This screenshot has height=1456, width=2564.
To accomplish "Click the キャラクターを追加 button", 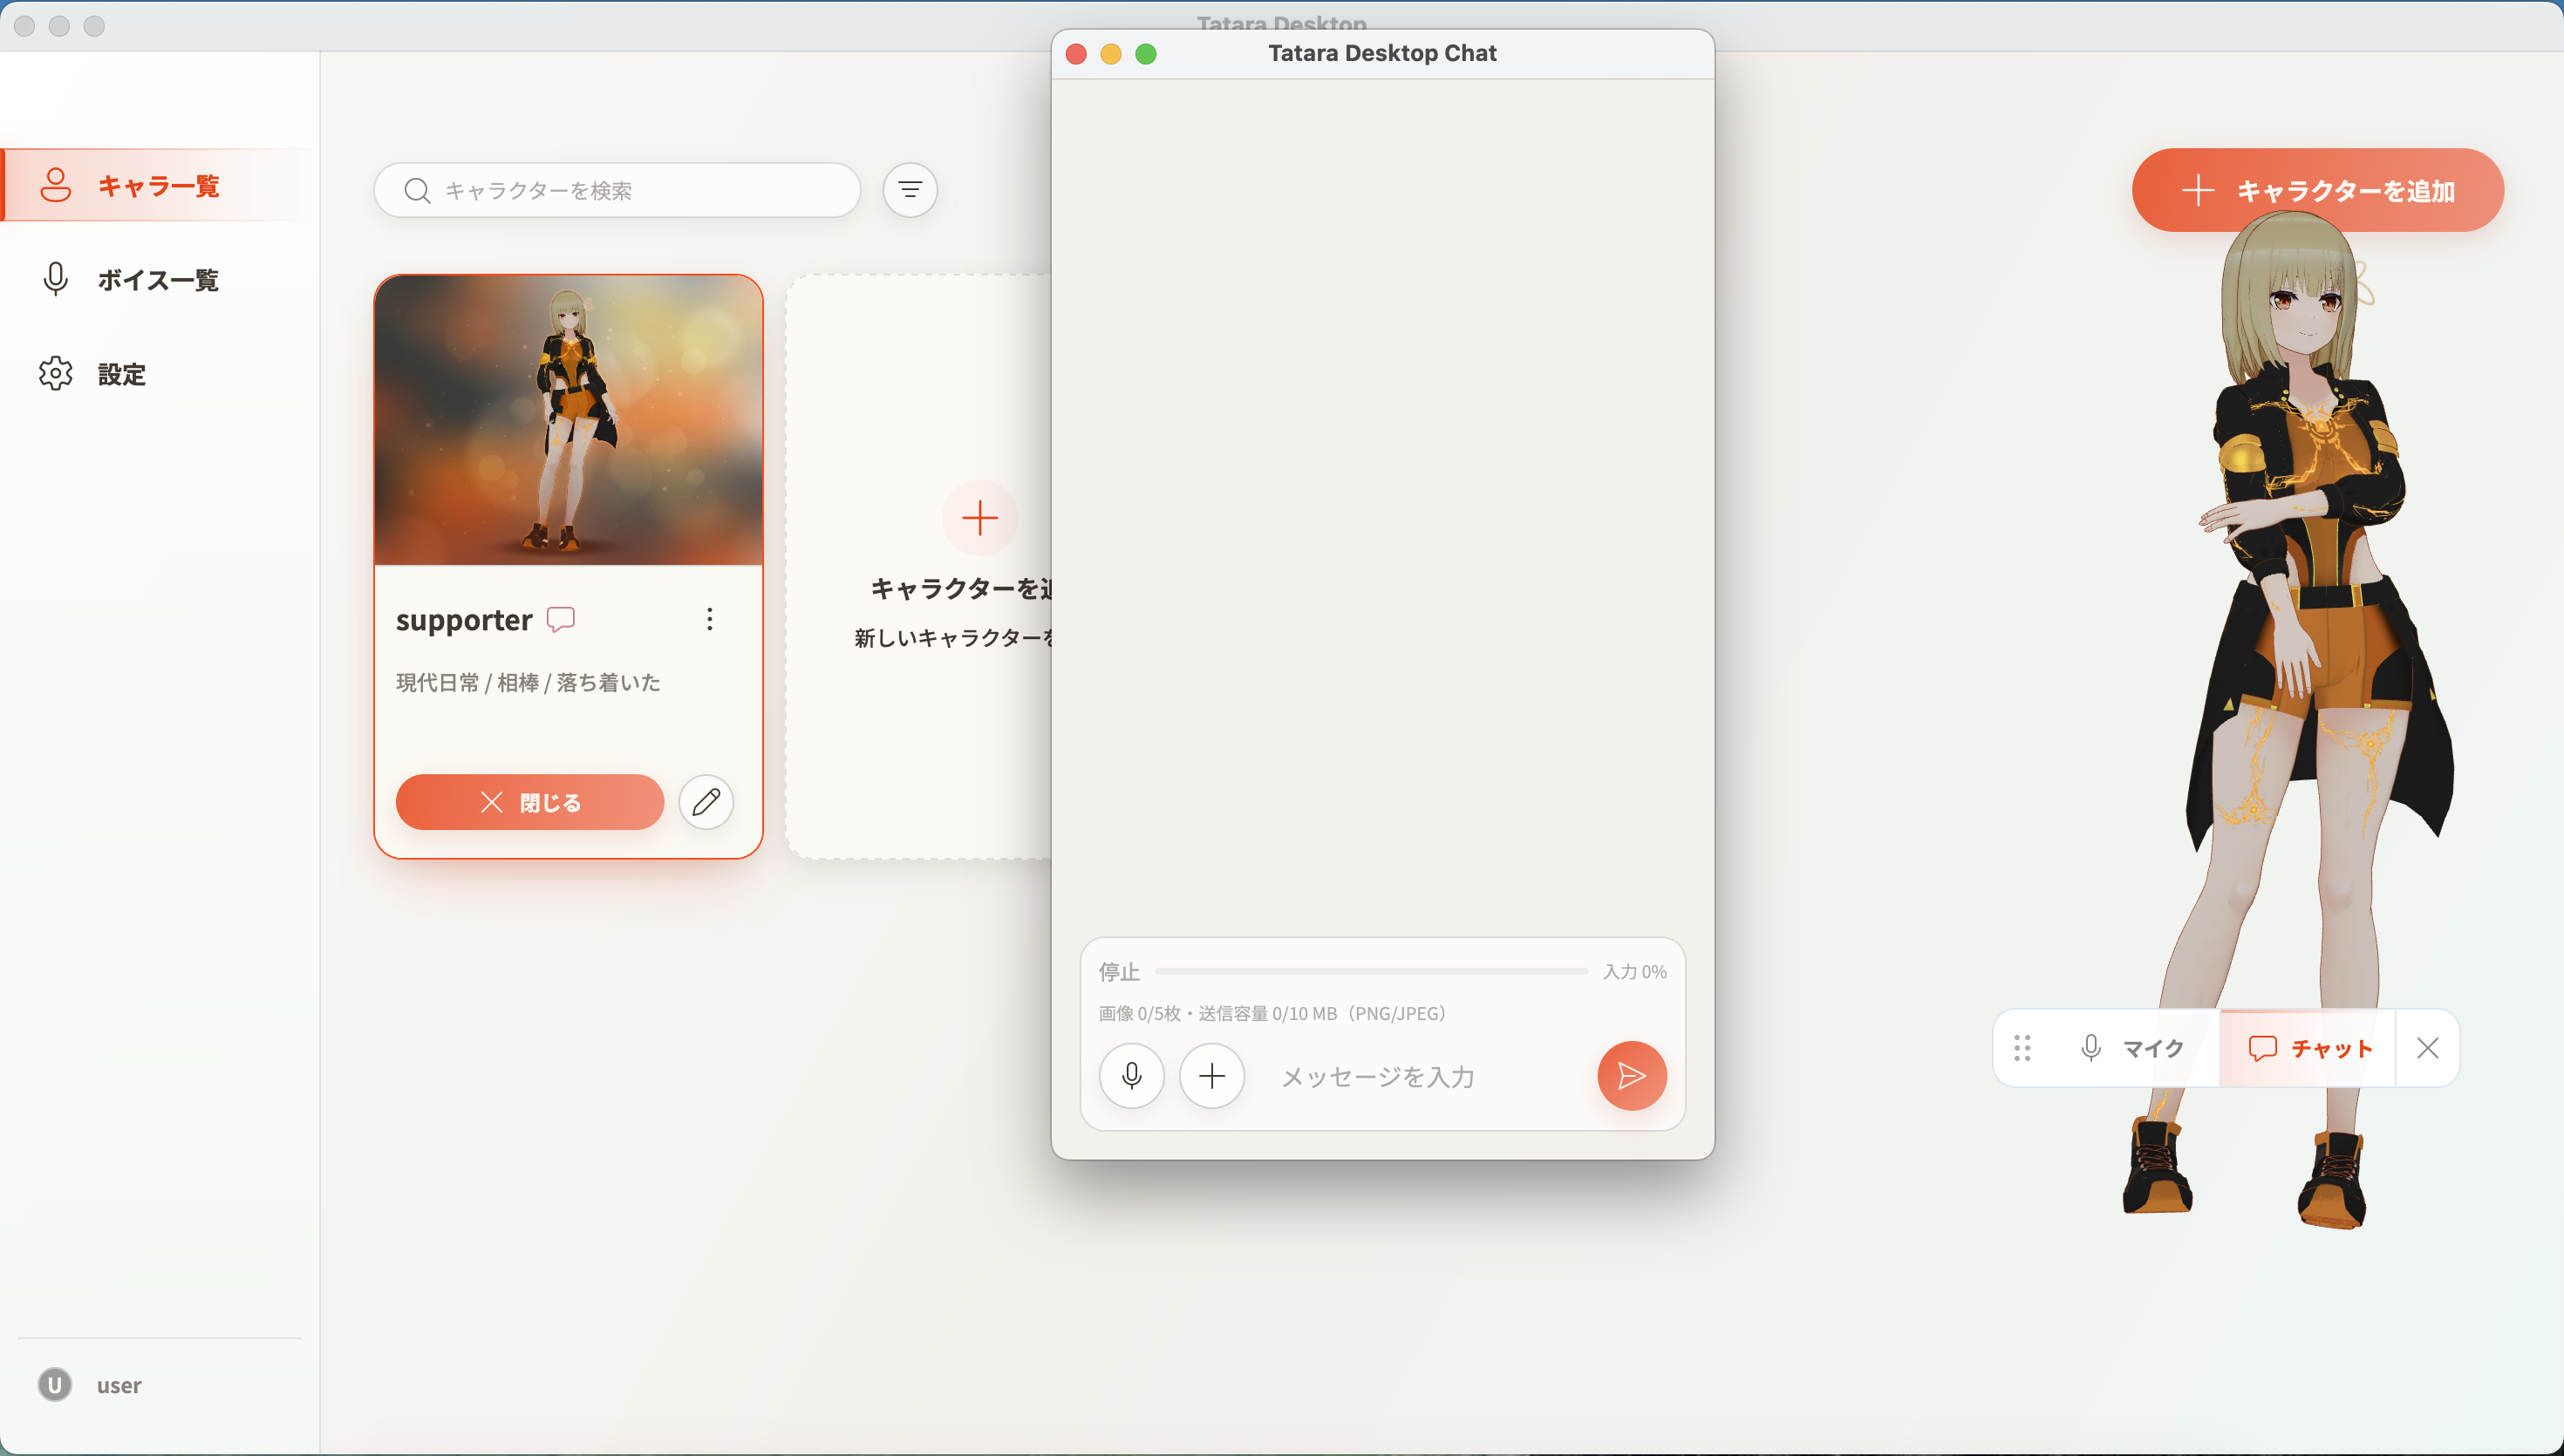I will (x=2318, y=190).
